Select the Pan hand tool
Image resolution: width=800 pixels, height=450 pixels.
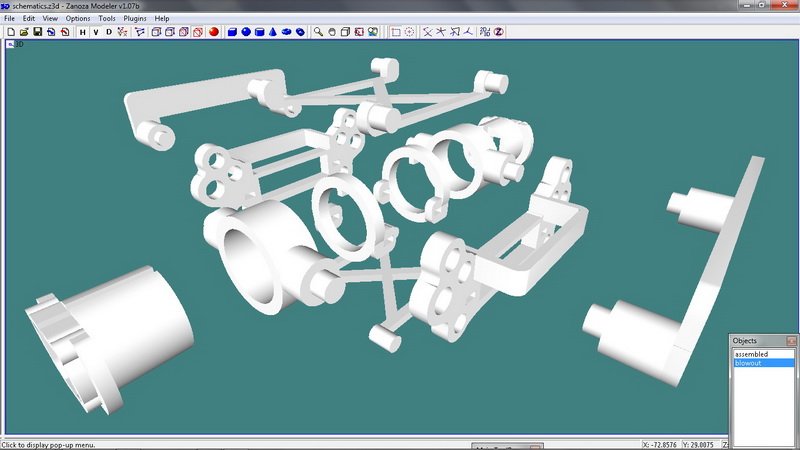coord(332,32)
